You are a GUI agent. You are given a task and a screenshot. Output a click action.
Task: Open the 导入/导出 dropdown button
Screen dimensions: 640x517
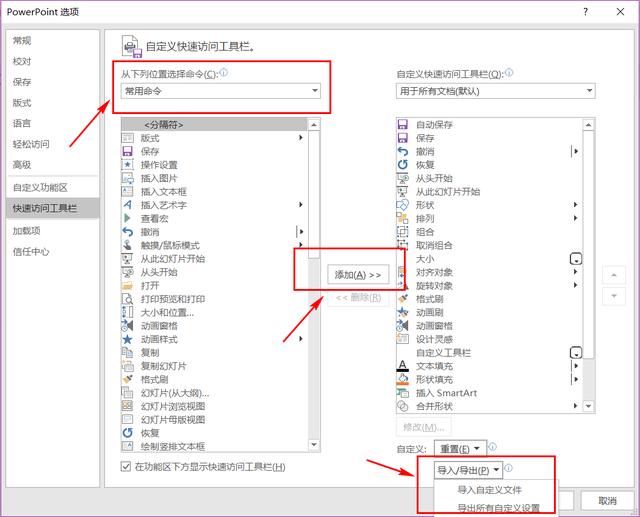[x=468, y=470]
